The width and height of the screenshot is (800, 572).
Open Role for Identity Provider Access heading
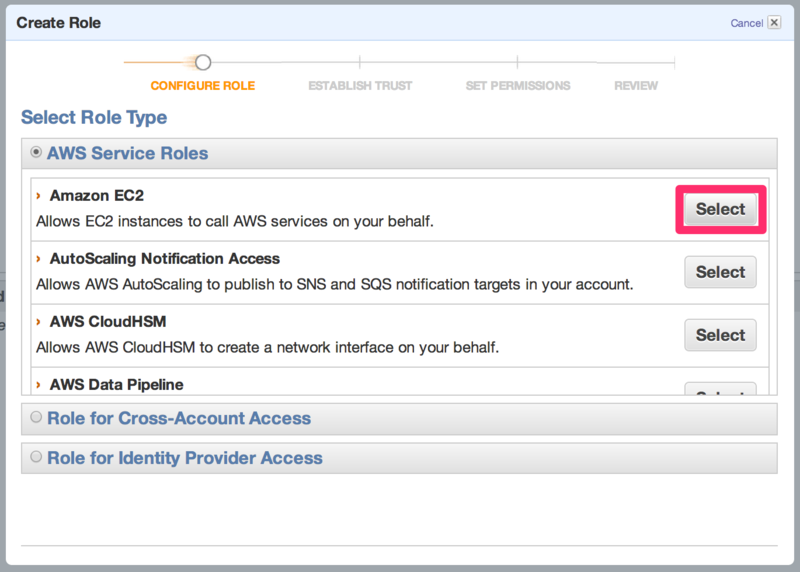[x=185, y=458]
